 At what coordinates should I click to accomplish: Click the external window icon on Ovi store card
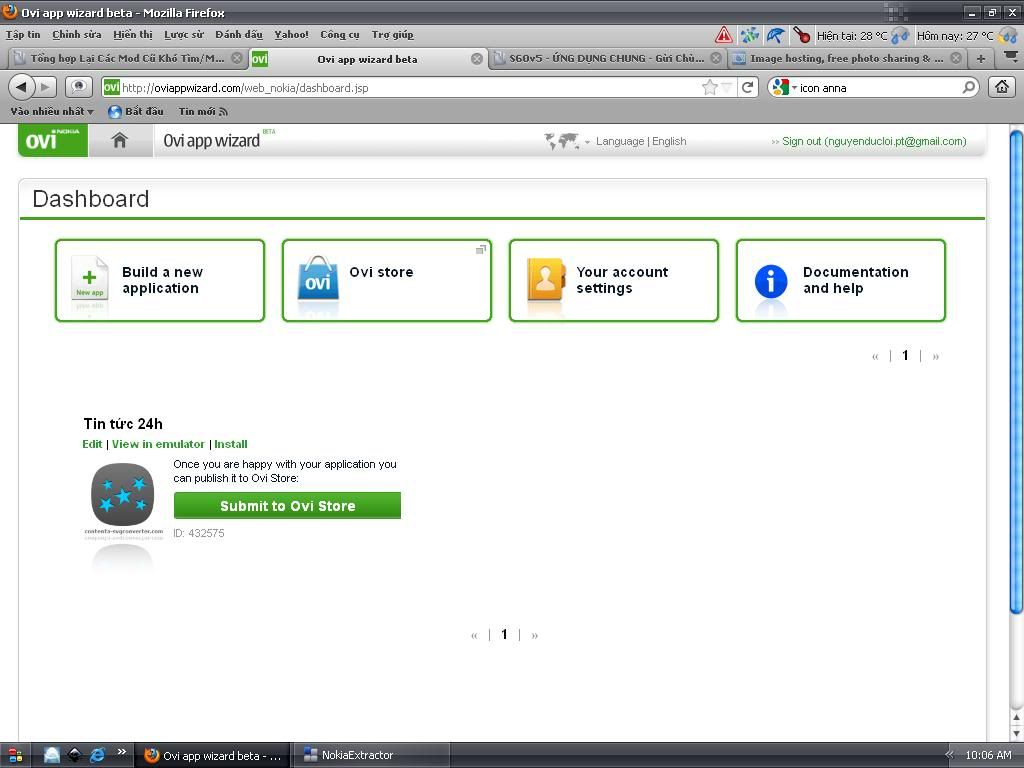pyautogui.click(x=481, y=249)
